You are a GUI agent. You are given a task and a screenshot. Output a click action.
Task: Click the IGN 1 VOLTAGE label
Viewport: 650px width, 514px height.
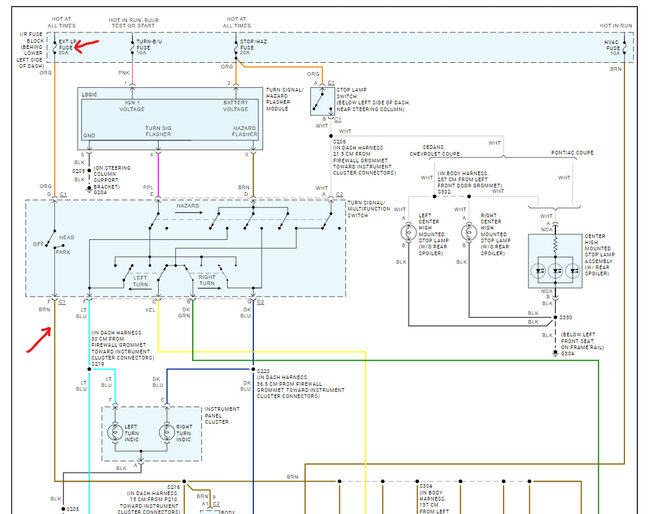tap(132, 106)
